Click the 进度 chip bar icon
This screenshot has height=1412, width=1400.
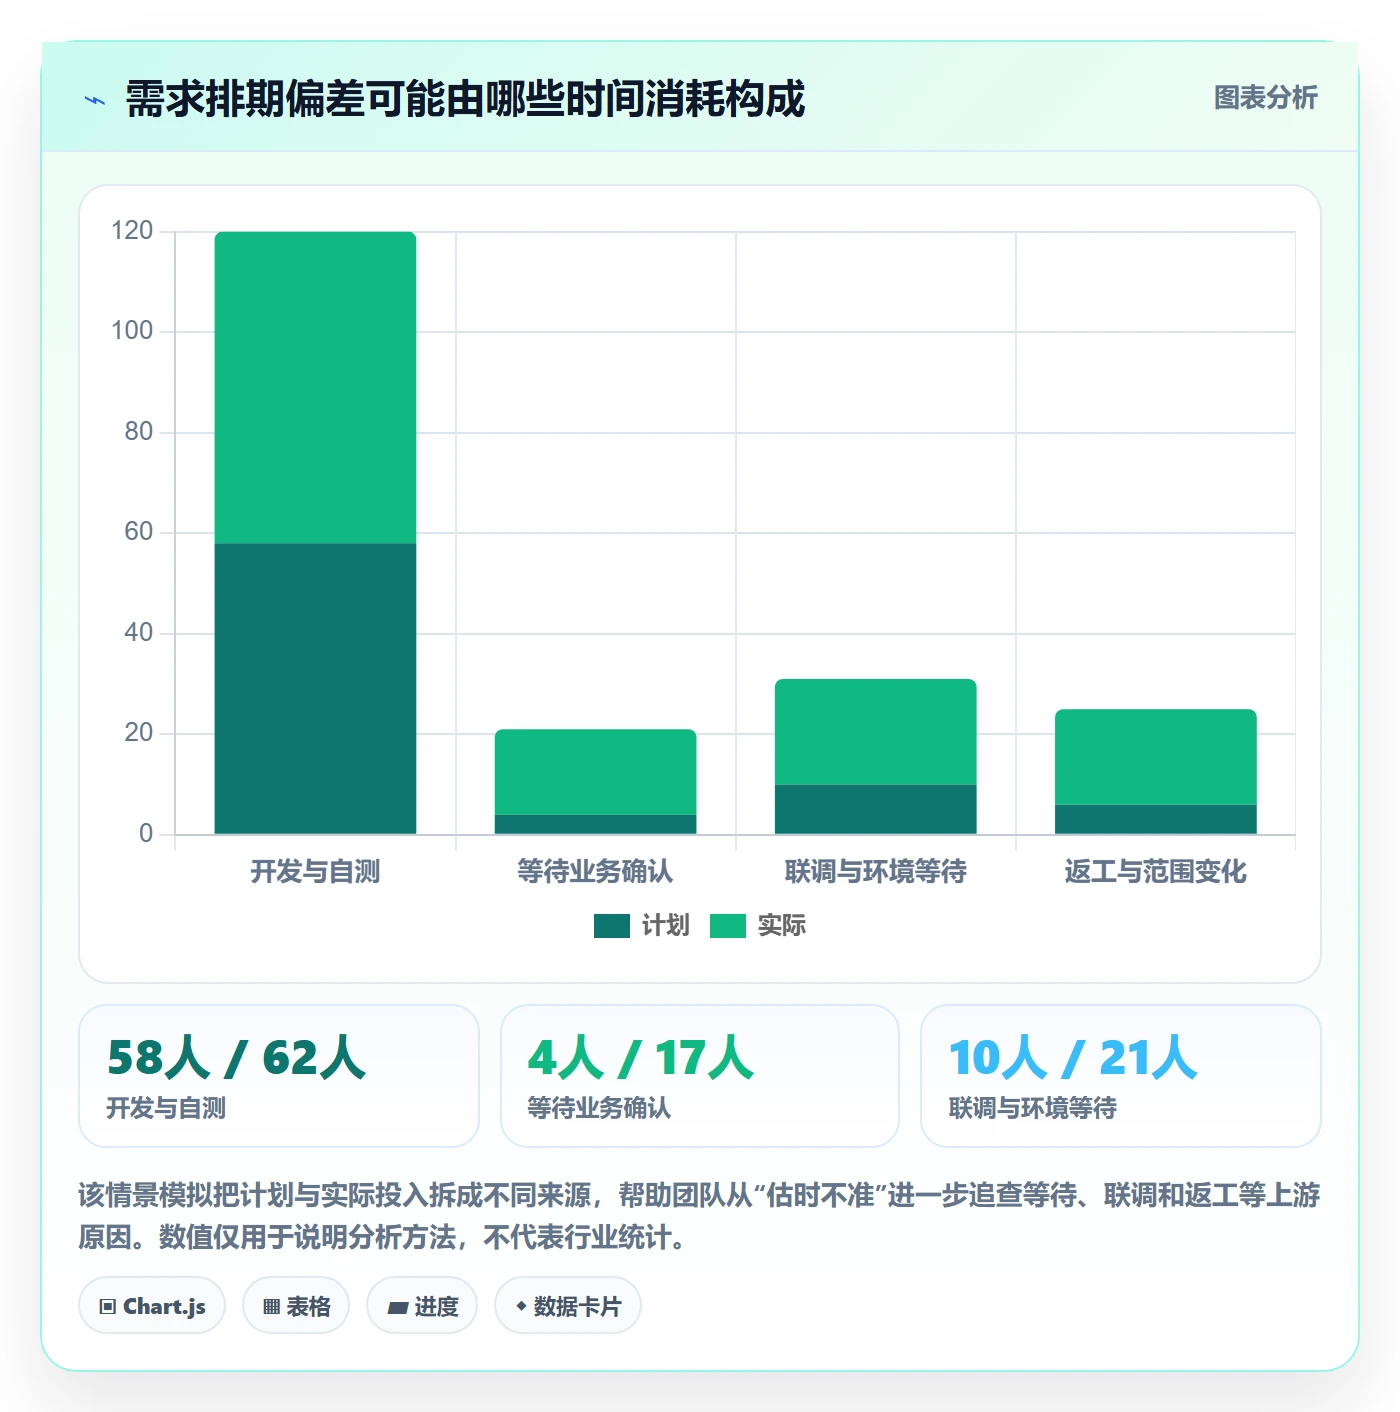click(x=397, y=1307)
